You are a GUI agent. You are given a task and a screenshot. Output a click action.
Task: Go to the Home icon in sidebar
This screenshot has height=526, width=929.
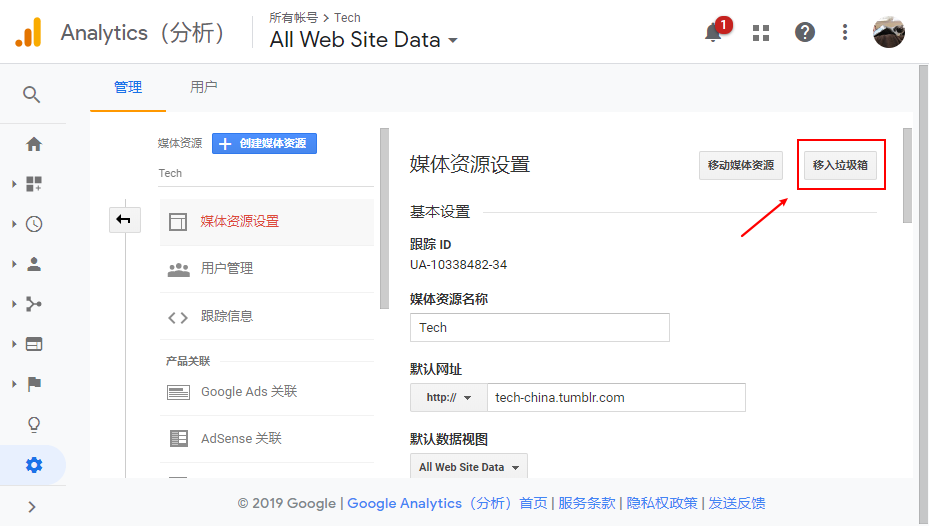[34, 144]
